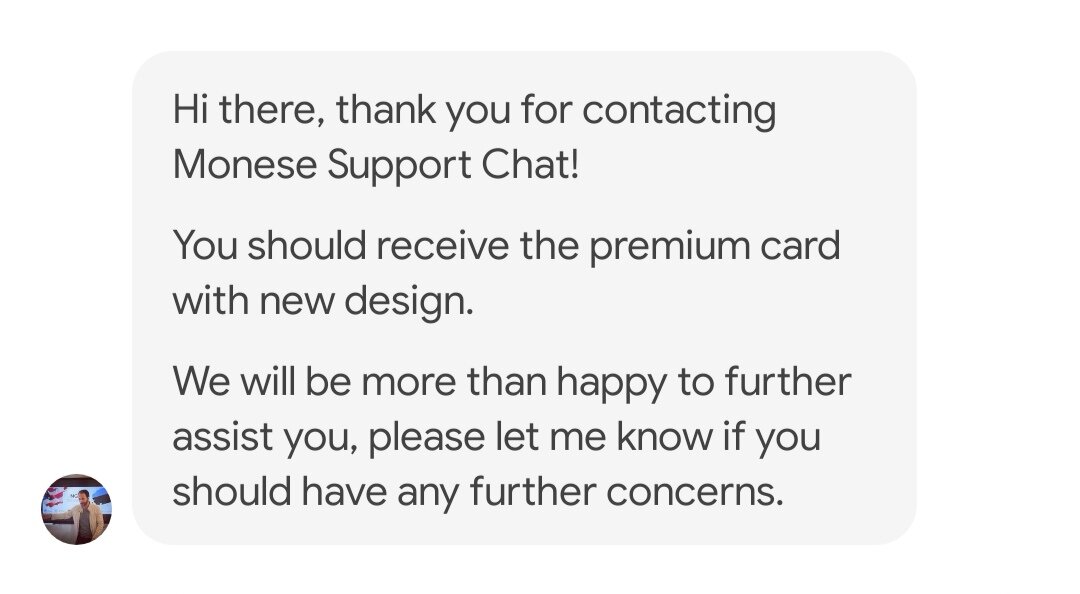Click the word "Monese" in the message
The height and width of the screenshot is (594, 1080).
(x=245, y=165)
